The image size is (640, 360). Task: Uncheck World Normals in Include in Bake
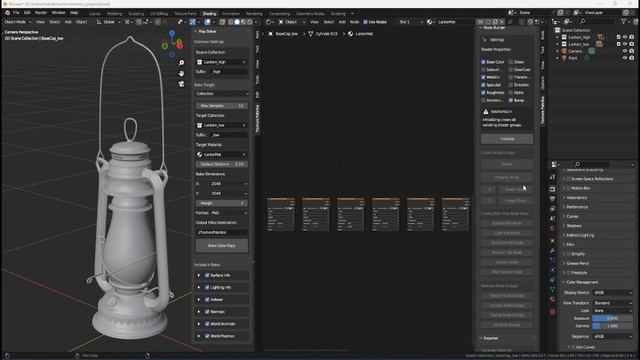tap(207, 324)
